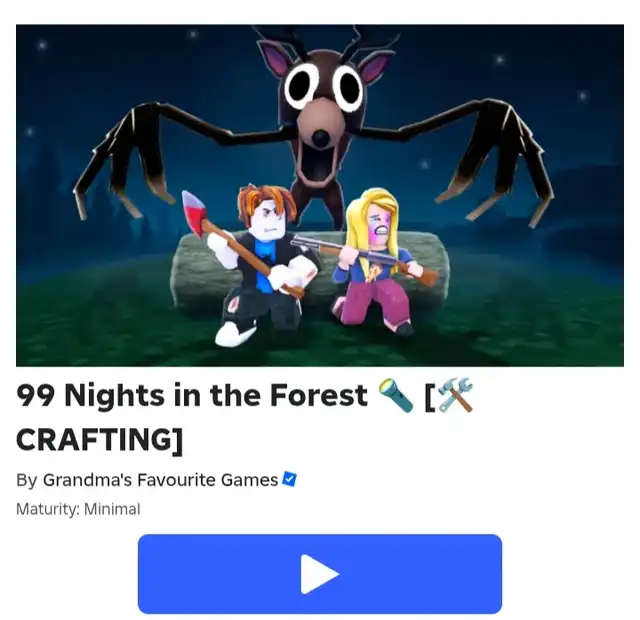Click the Maturity: Minimal label

tap(78, 509)
